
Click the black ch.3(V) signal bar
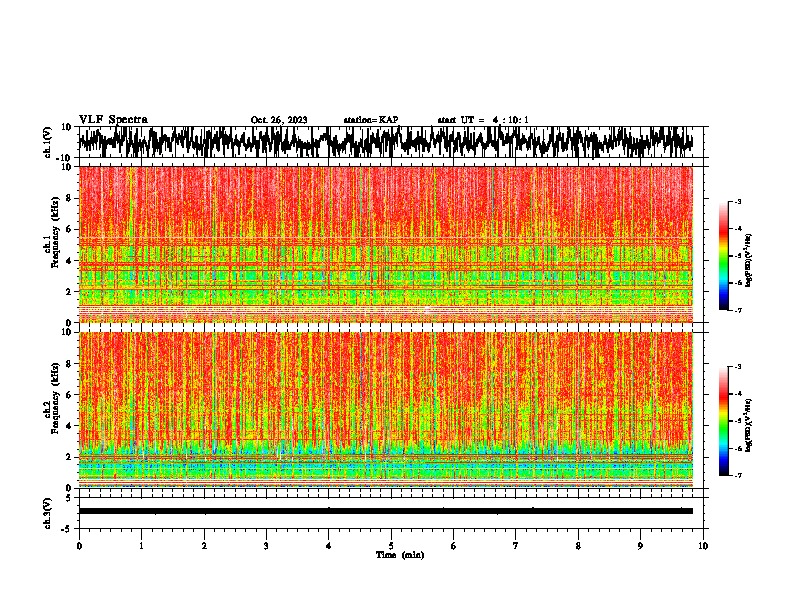coord(386,511)
